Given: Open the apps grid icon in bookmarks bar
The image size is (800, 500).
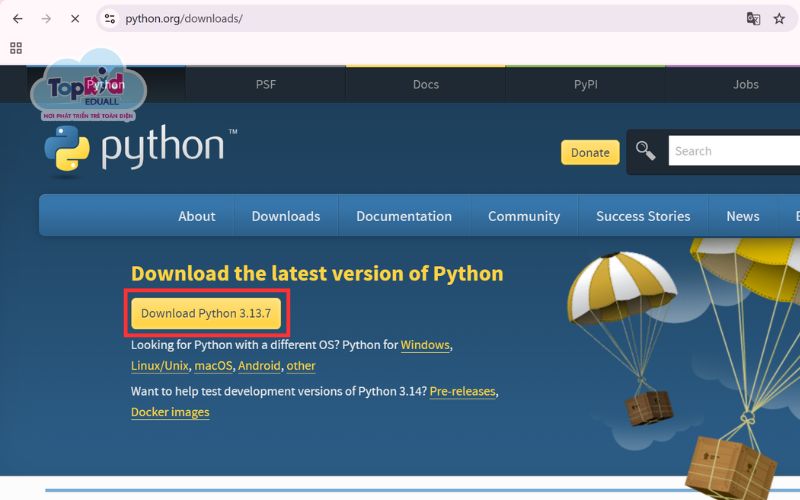Looking at the screenshot, I should (16, 48).
